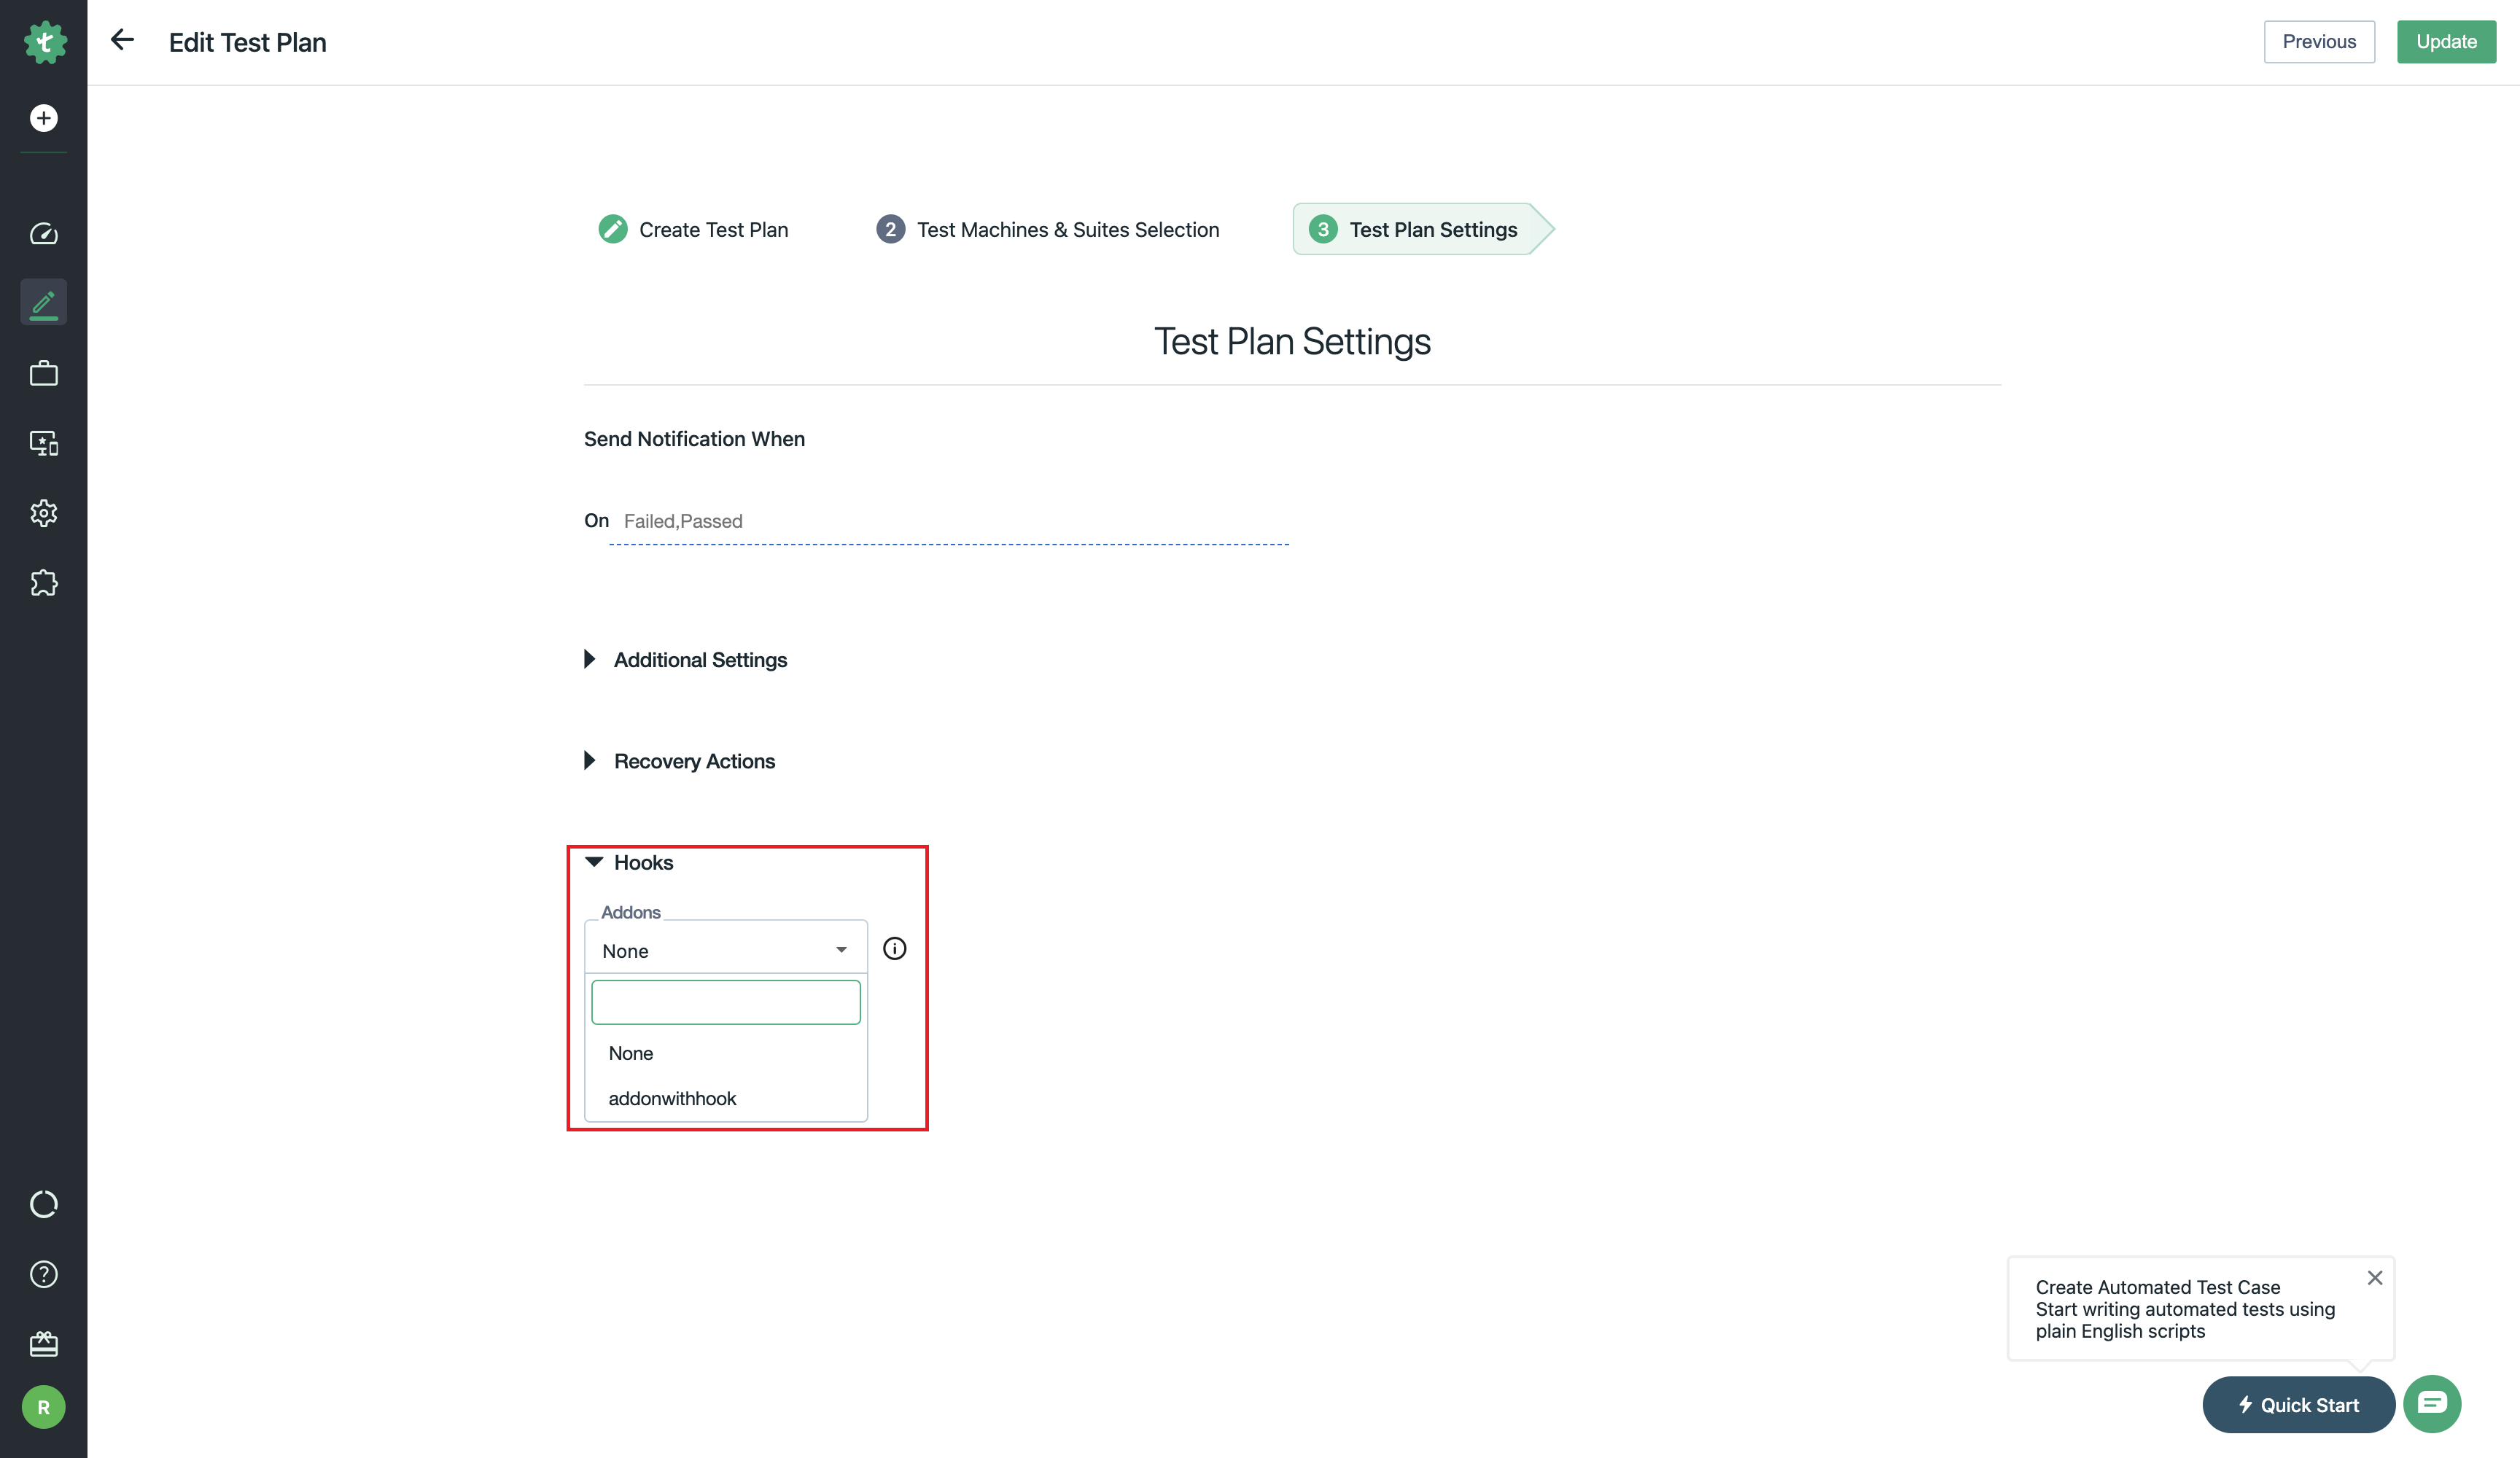Click the Update button
Image resolution: width=2520 pixels, height=1458 pixels.
tap(2445, 42)
